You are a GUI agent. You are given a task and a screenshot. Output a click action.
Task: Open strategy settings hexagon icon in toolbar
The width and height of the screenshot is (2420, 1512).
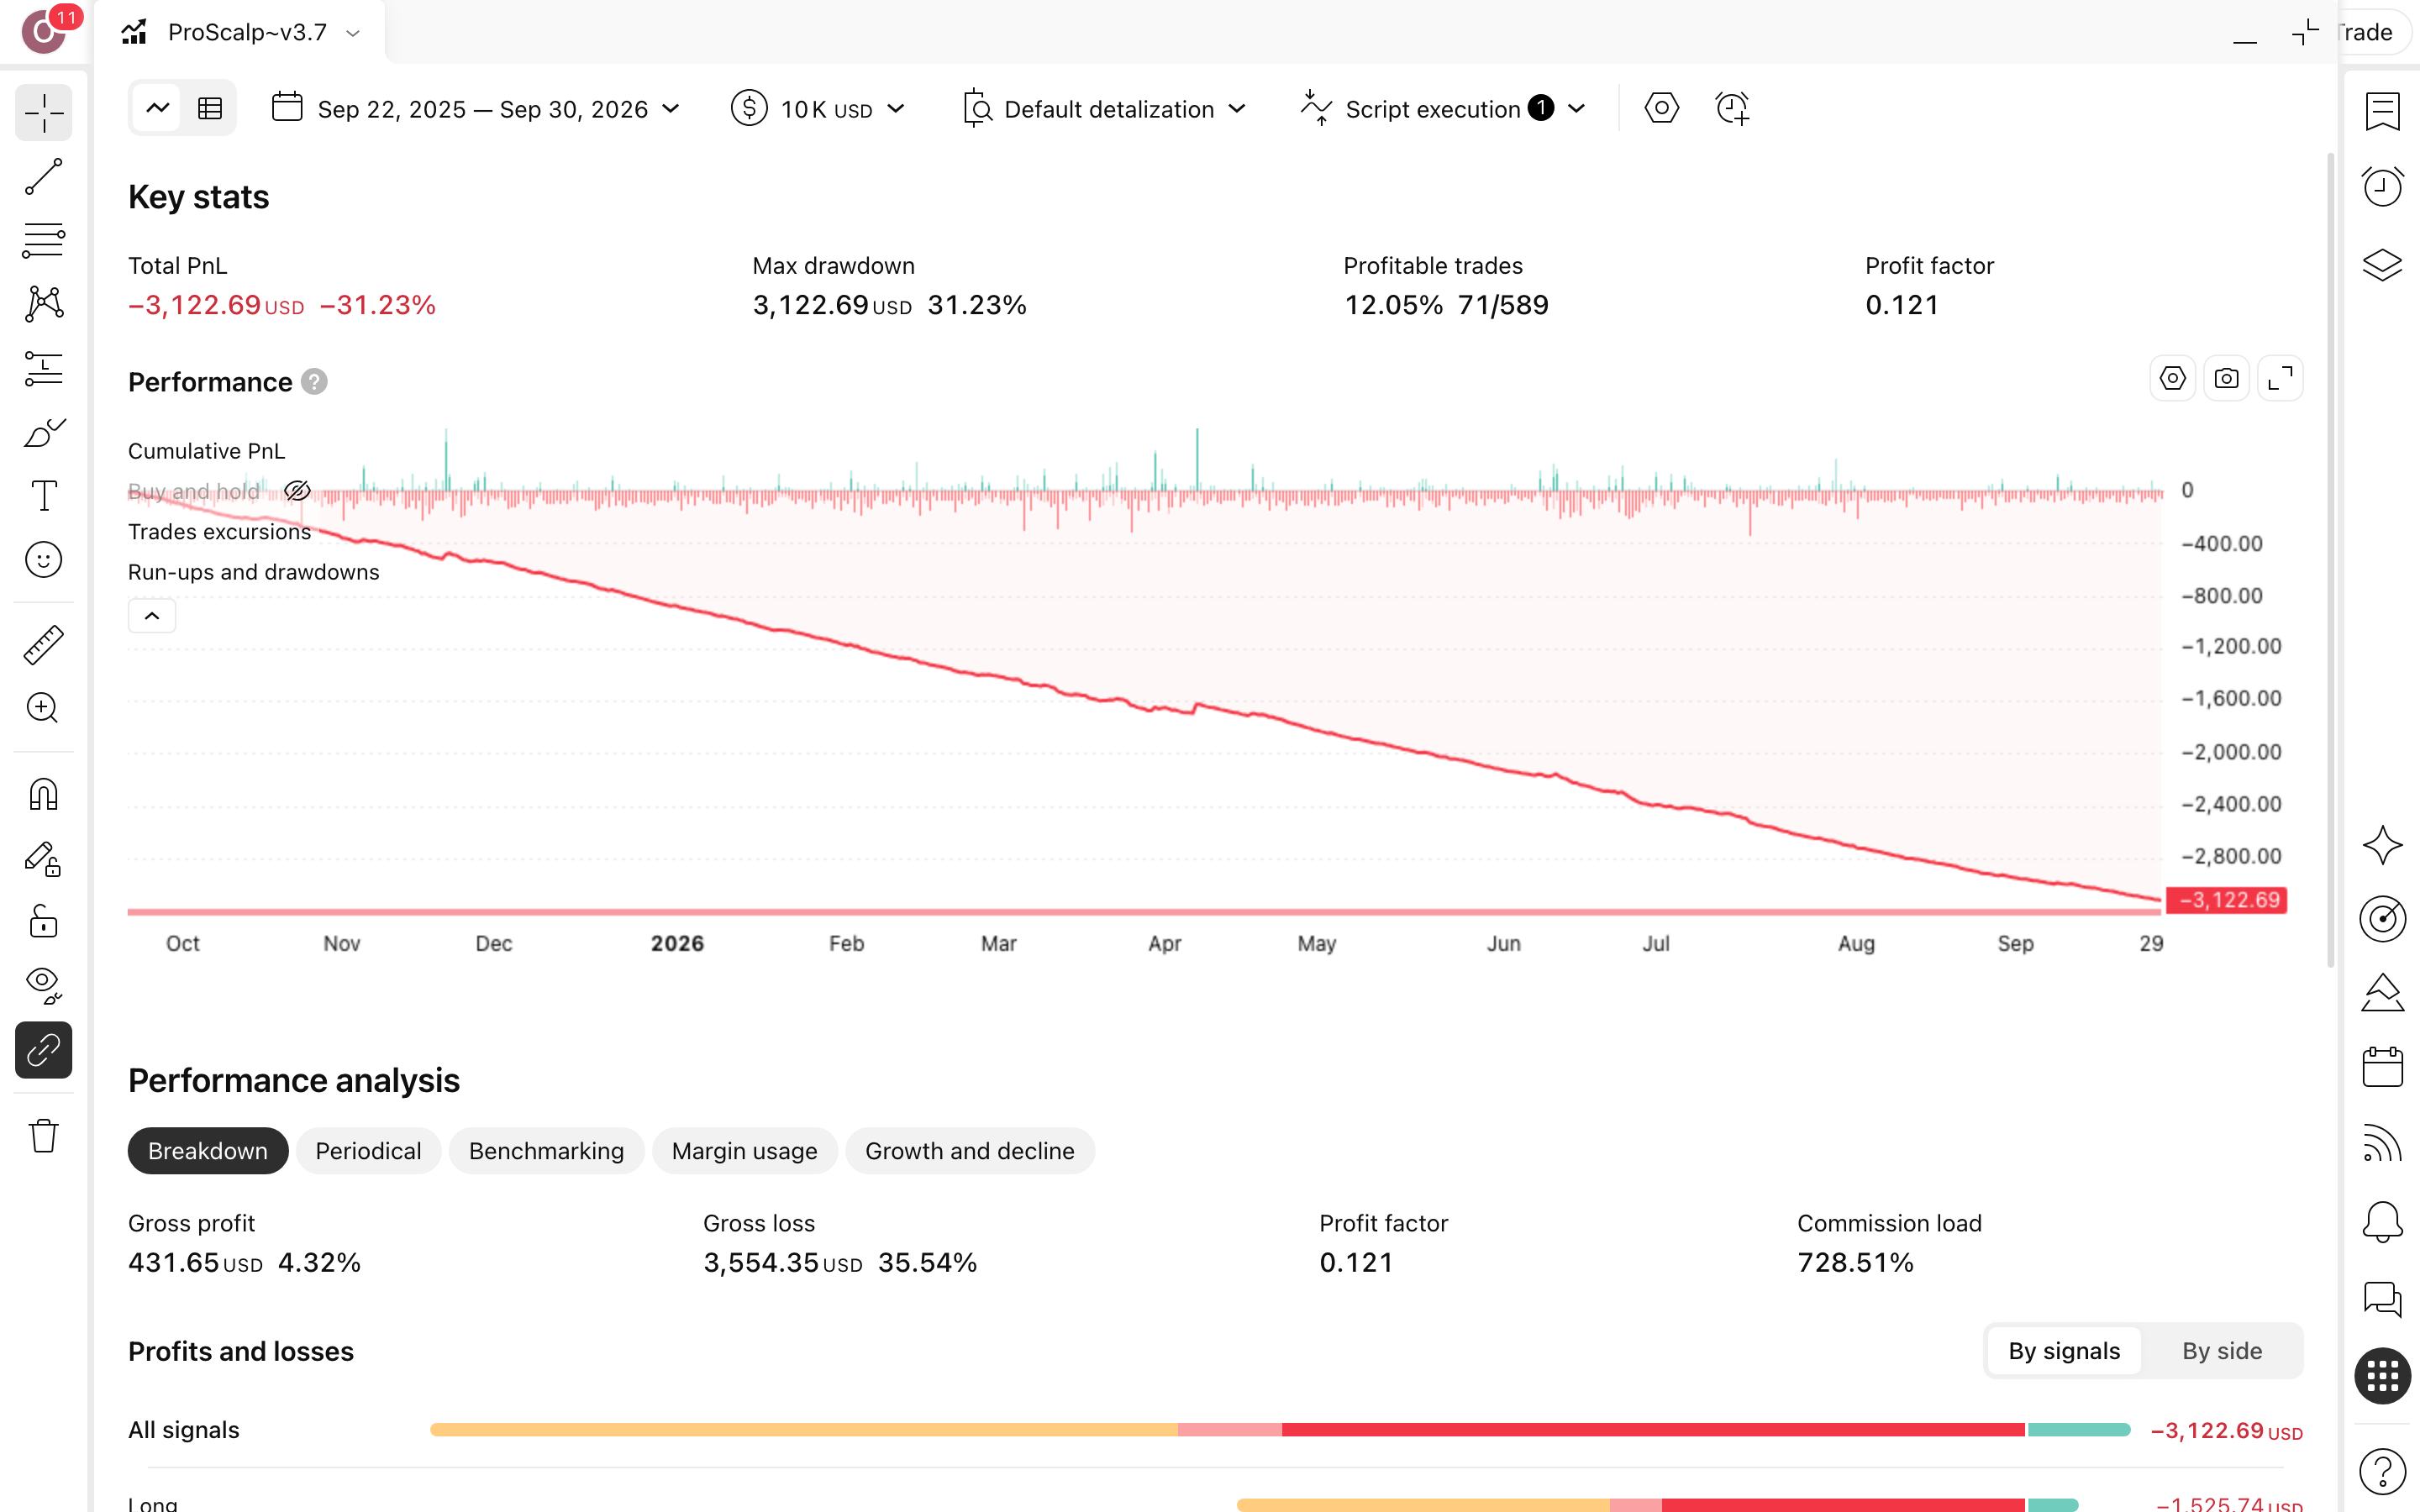point(1661,108)
